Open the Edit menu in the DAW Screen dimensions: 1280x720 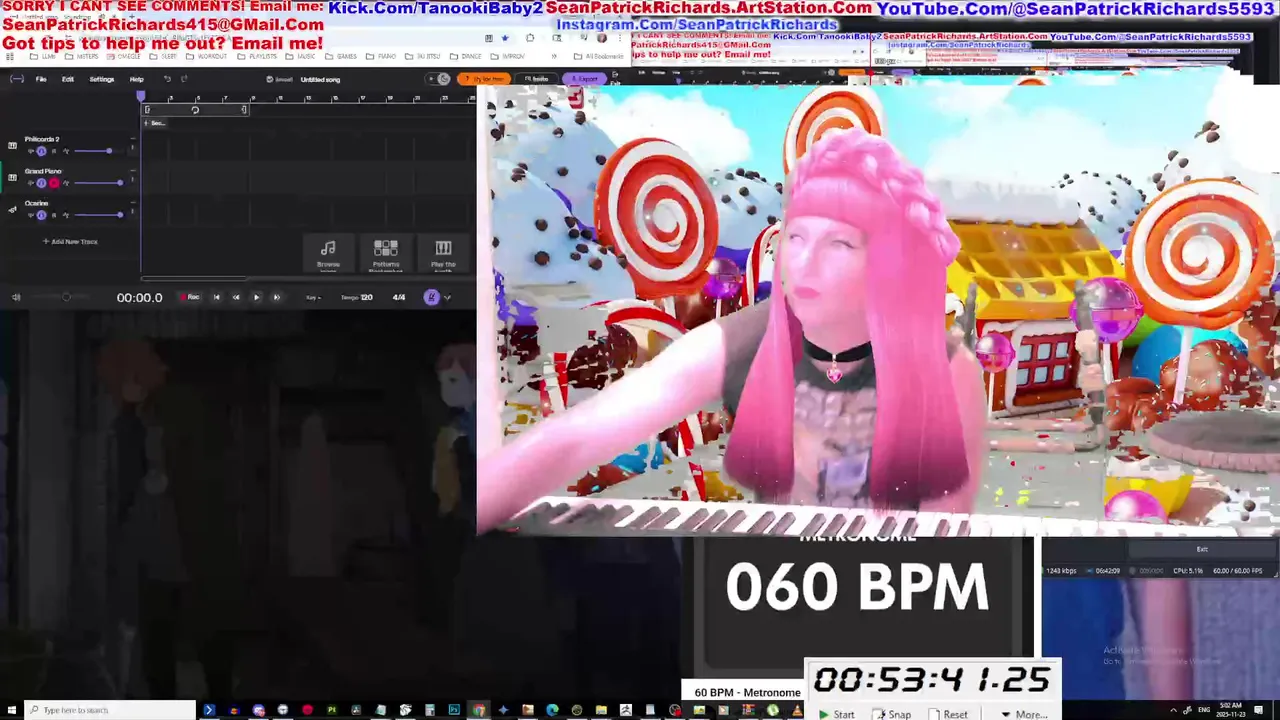(68, 79)
